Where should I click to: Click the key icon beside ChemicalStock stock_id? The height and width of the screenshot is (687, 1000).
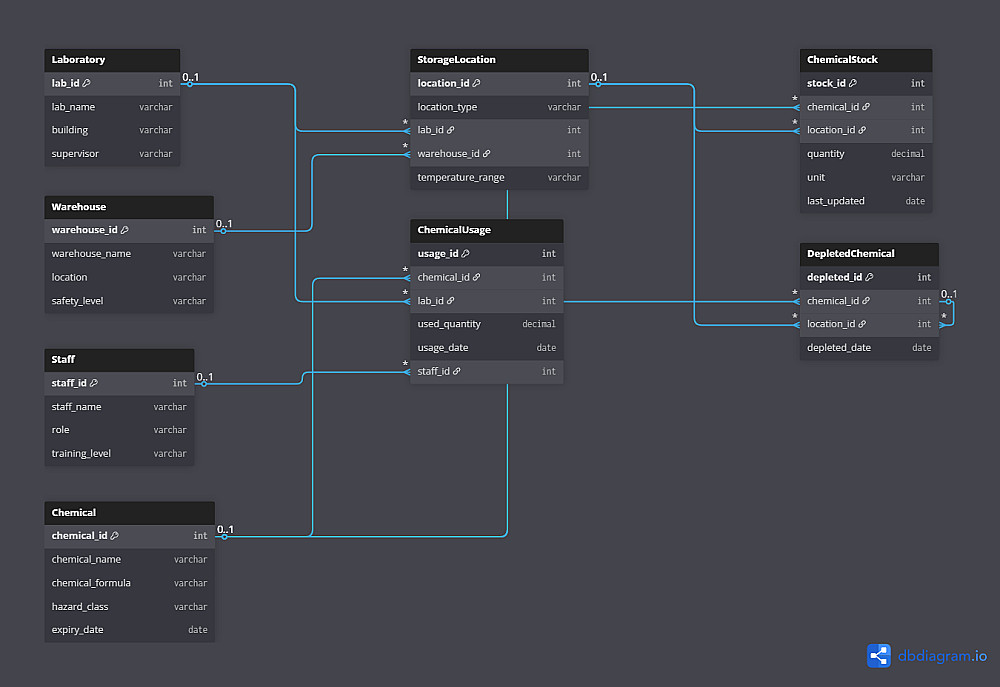point(853,83)
